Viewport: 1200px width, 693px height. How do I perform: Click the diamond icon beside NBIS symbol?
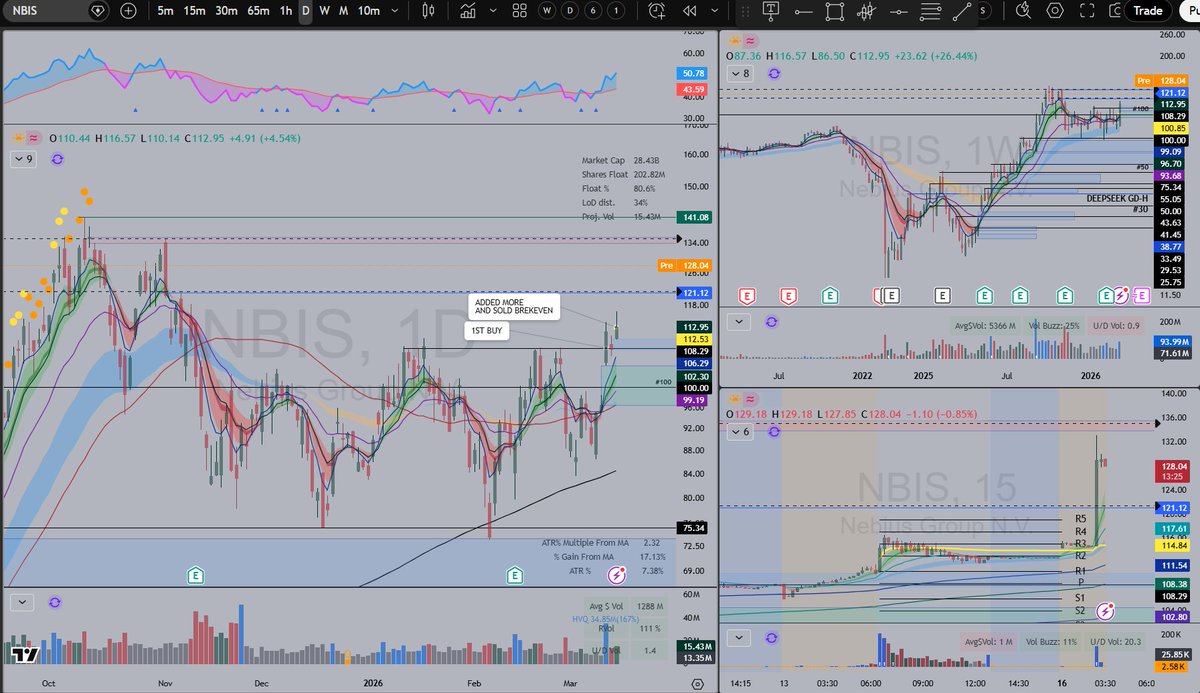point(97,11)
